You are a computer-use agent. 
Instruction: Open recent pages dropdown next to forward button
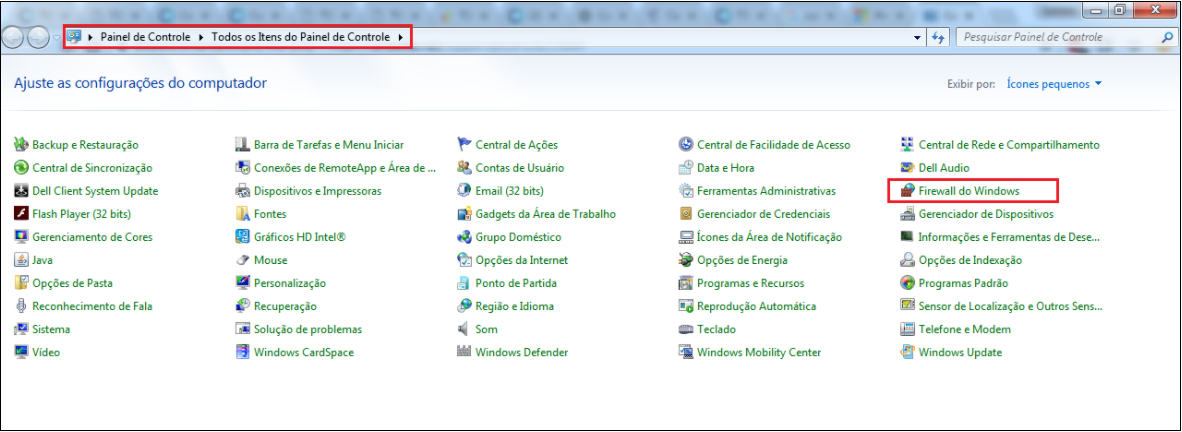coord(57,37)
